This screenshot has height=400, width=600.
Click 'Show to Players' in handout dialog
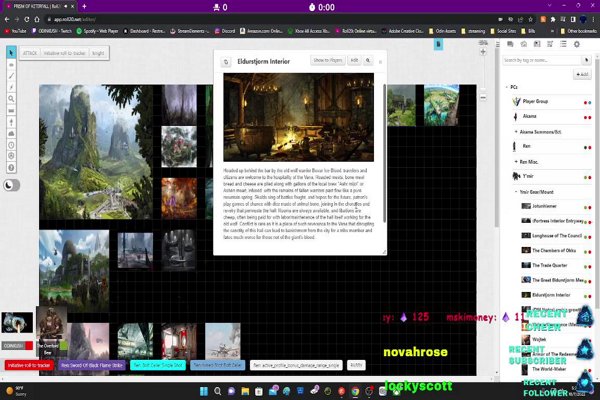(x=328, y=60)
